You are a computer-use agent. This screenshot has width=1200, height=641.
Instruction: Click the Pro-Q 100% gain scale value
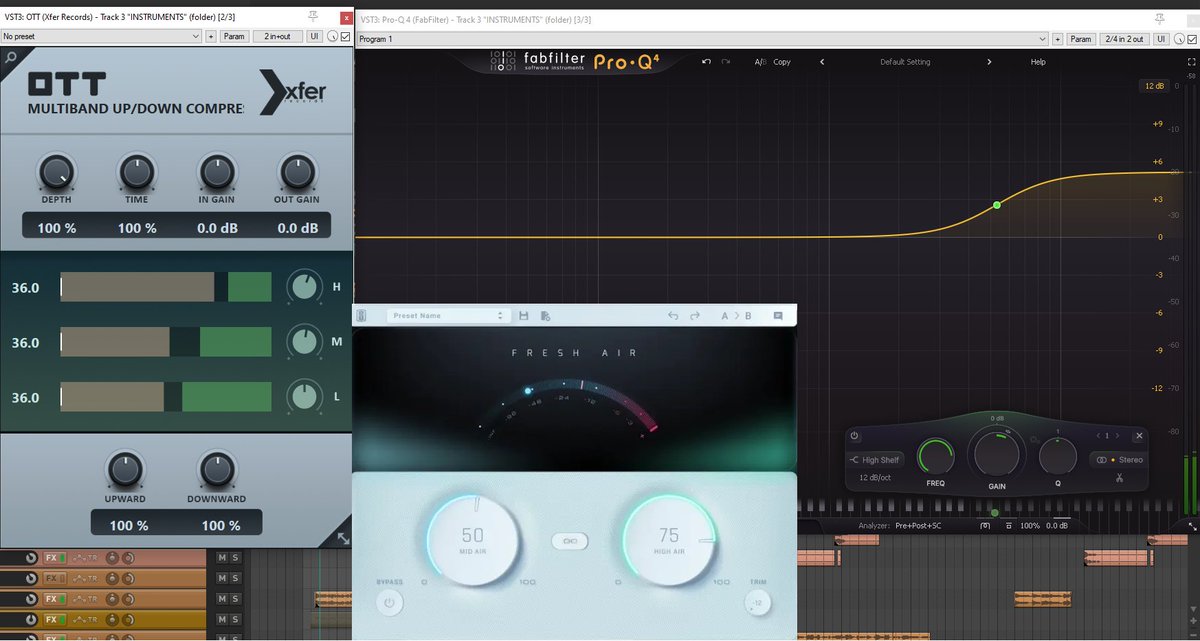(x=1030, y=525)
